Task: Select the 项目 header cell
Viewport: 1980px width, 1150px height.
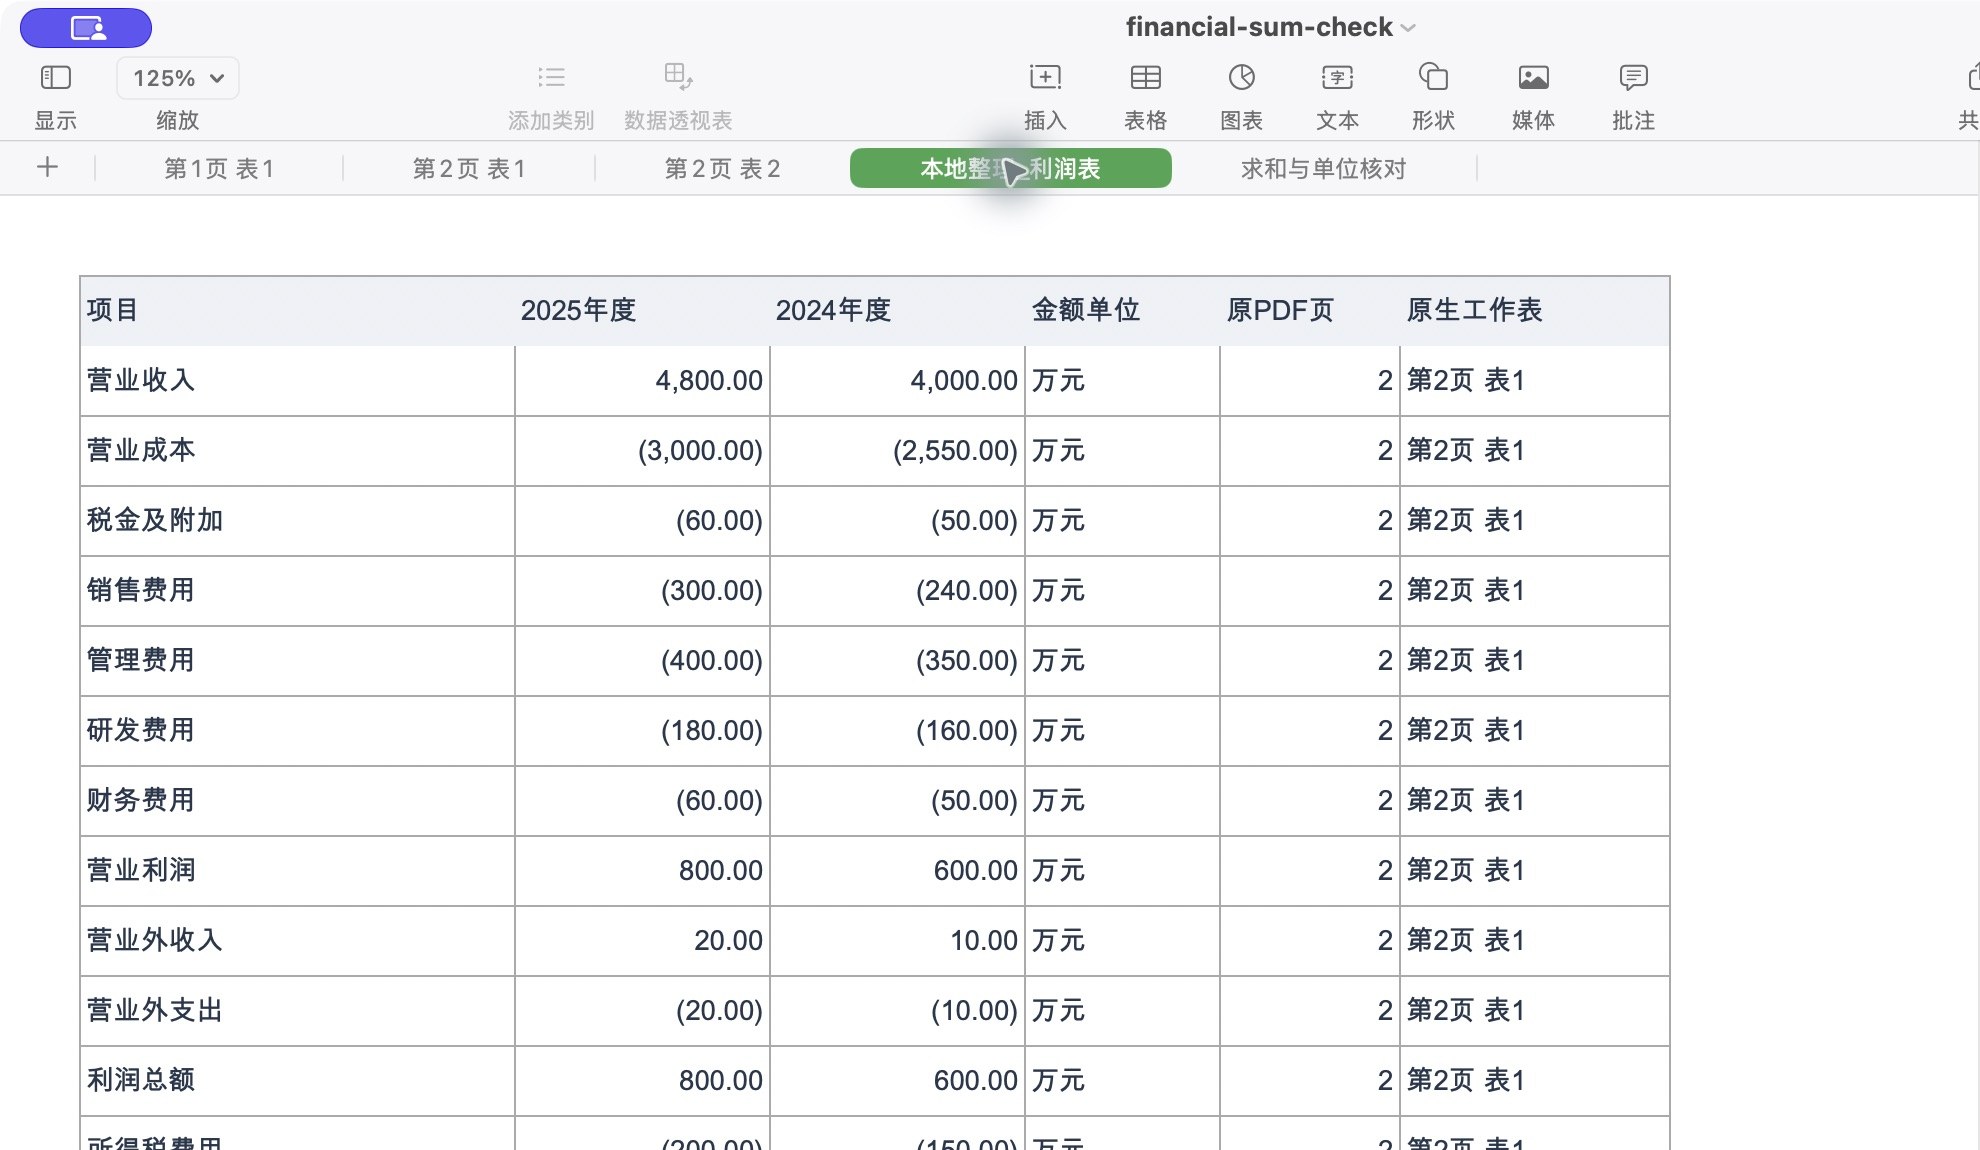Action: click(x=297, y=311)
